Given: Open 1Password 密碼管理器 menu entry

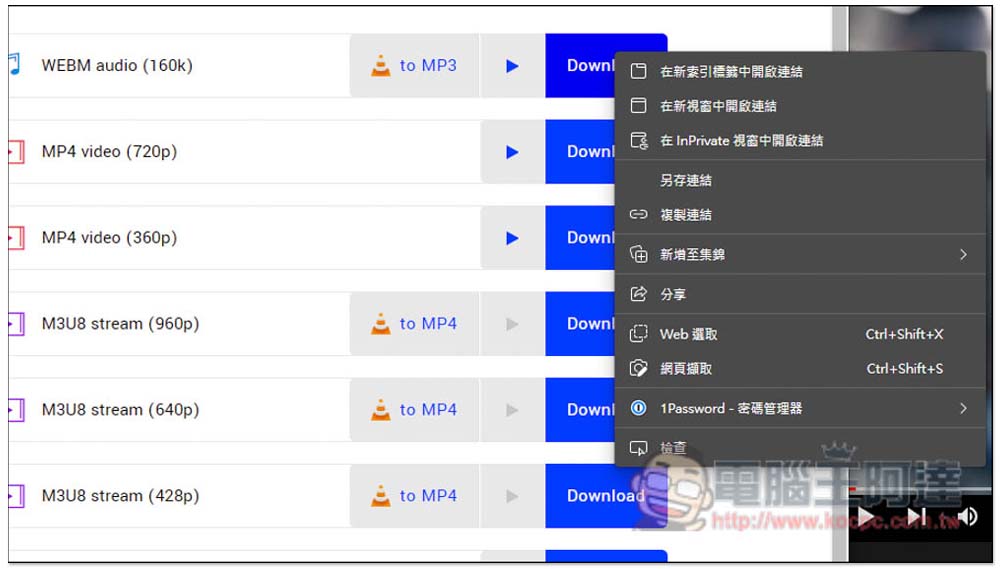Looking at the screenshot, I should click(x=800, y=408).
